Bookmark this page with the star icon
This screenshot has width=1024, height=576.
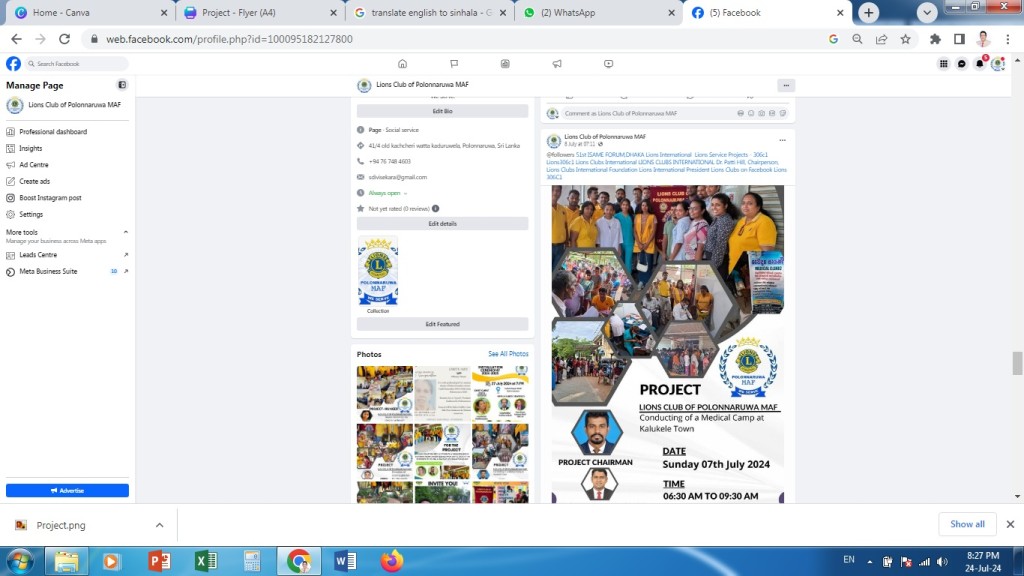905,39
